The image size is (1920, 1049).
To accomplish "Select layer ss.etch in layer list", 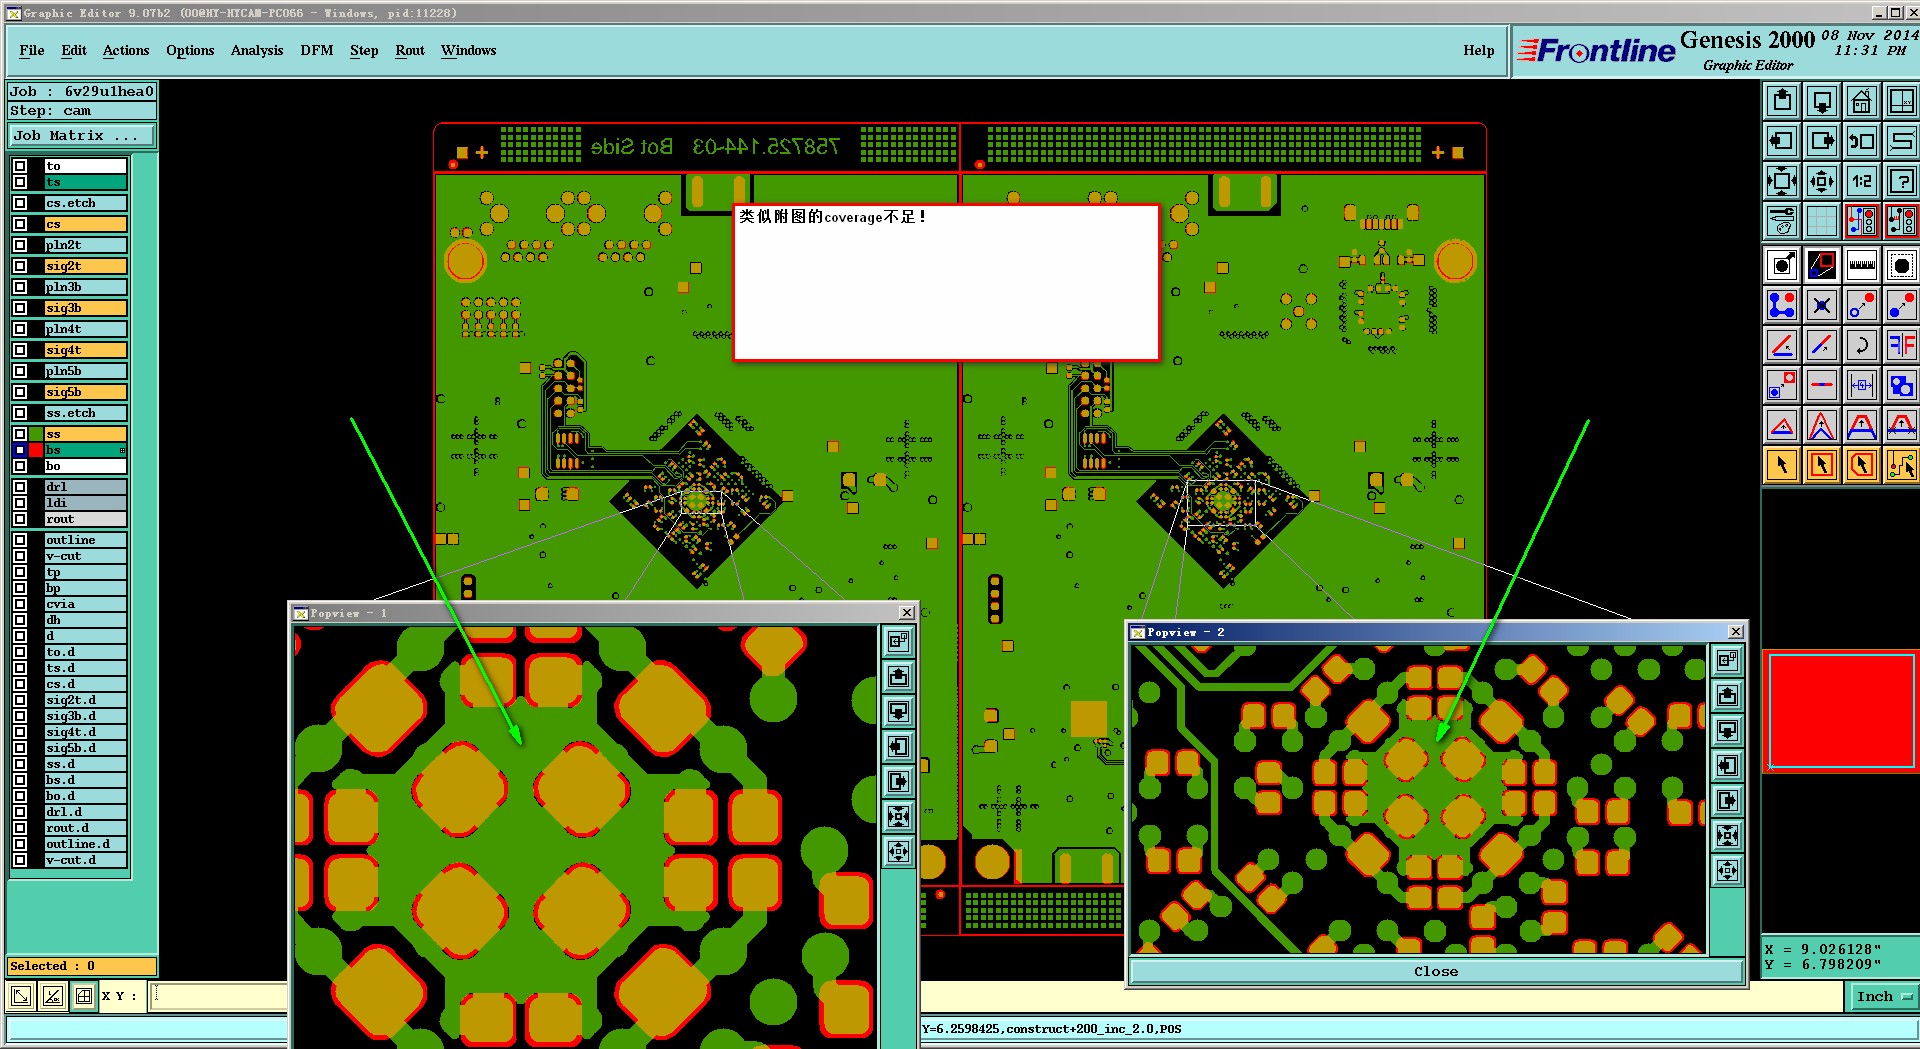I will point(86,413).
